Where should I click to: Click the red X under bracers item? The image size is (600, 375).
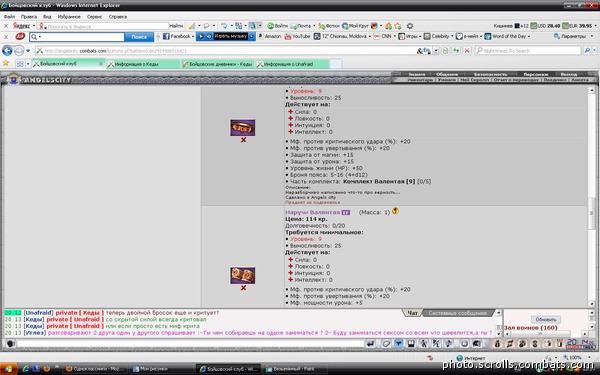(243, 288)
